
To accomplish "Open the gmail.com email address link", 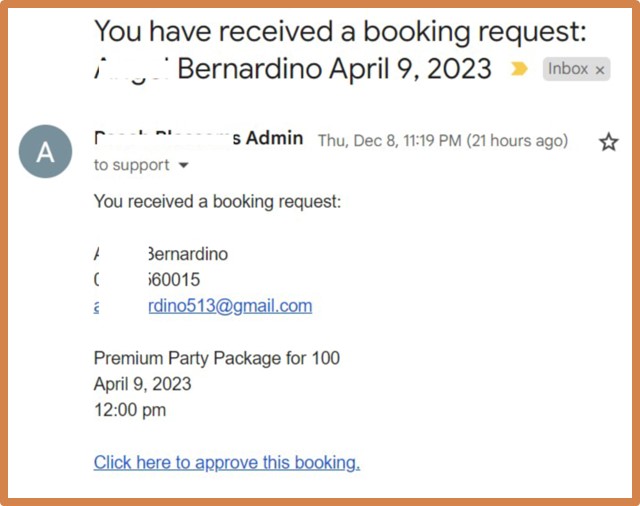I will [x=203, y=306].
